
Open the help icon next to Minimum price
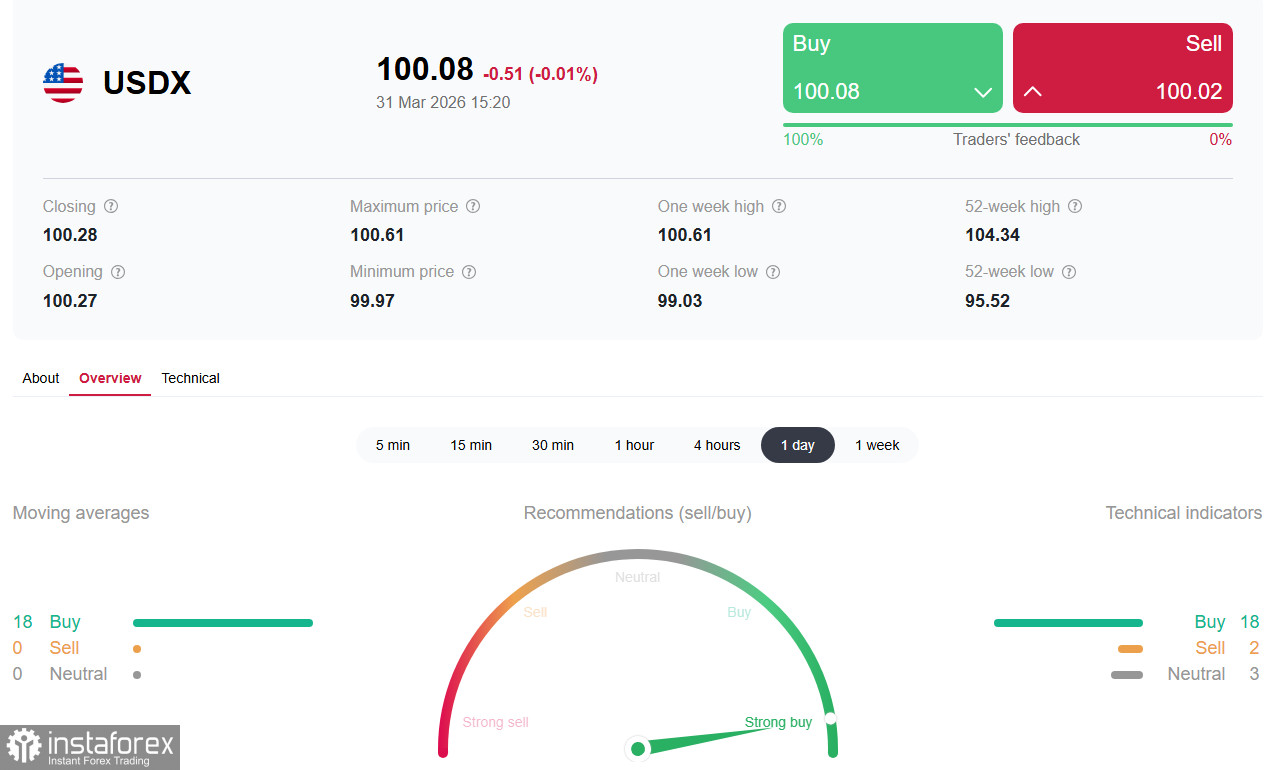pos(469,271)
